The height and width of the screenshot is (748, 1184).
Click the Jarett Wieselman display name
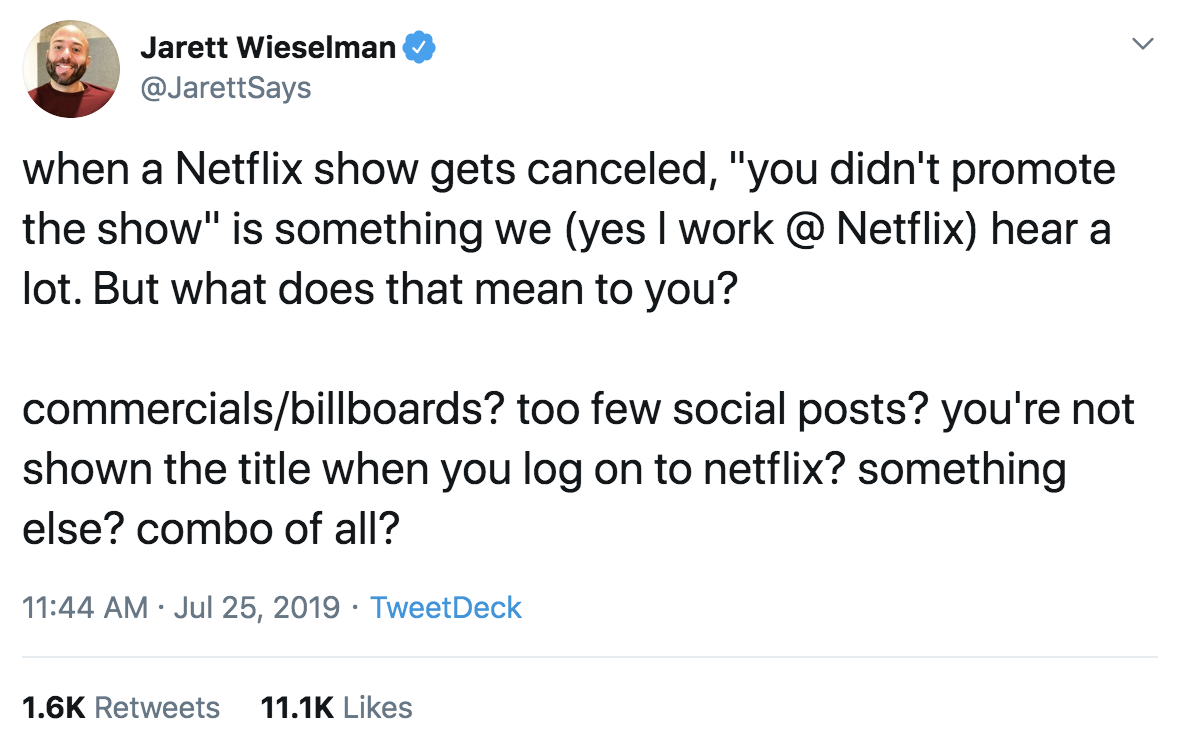268,48
